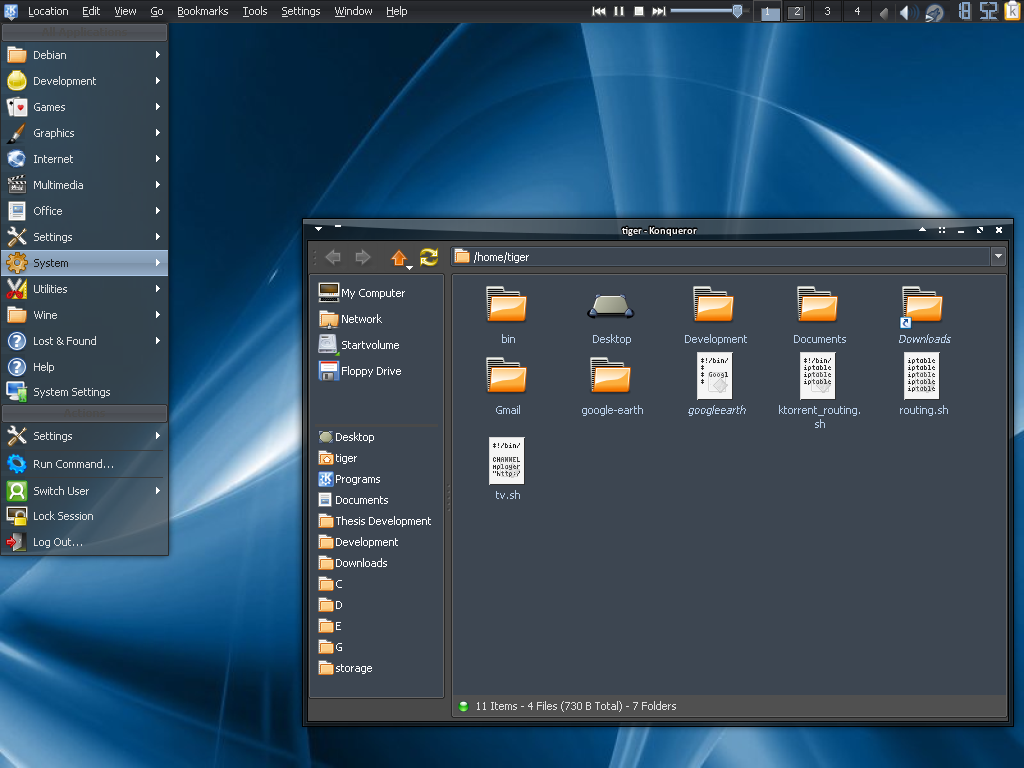Select Thesis Development in sidebar list
Image resolution: width=1024 pixels, height=768 pixels.
375,520
